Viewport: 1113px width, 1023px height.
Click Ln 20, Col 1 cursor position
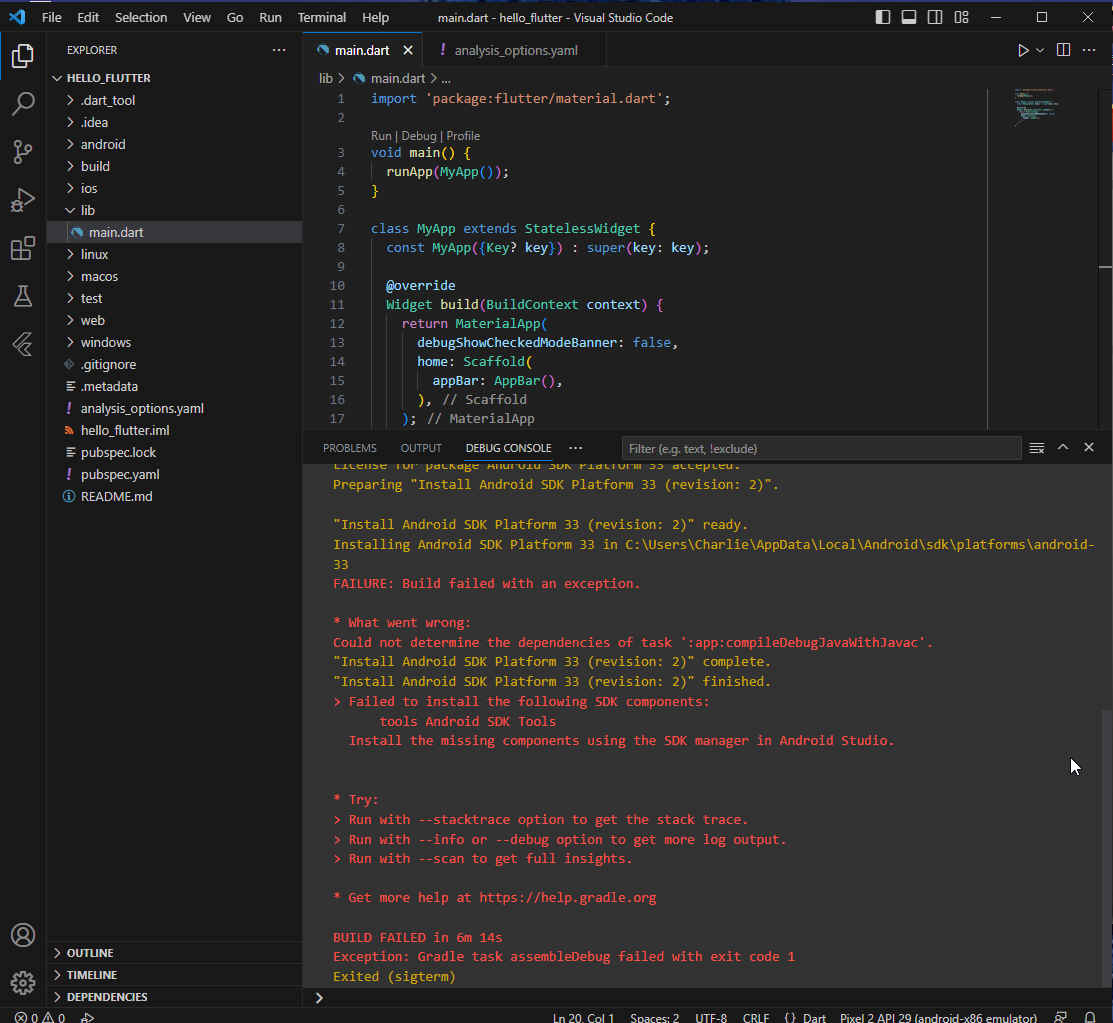[x=583, y=1017]
